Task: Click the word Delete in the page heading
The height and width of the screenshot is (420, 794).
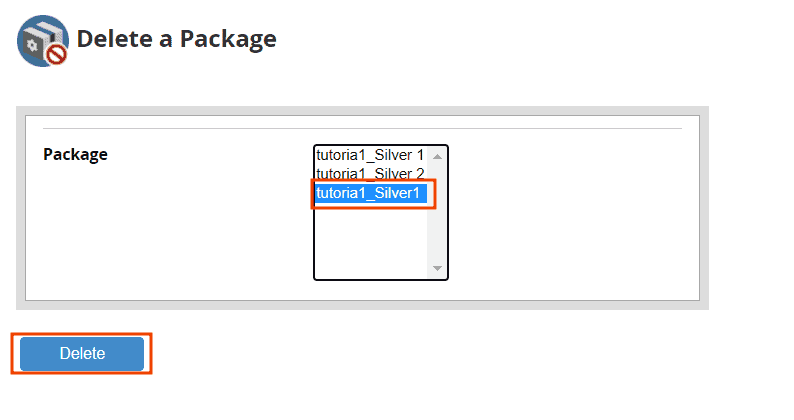Action: coord(114,39)
